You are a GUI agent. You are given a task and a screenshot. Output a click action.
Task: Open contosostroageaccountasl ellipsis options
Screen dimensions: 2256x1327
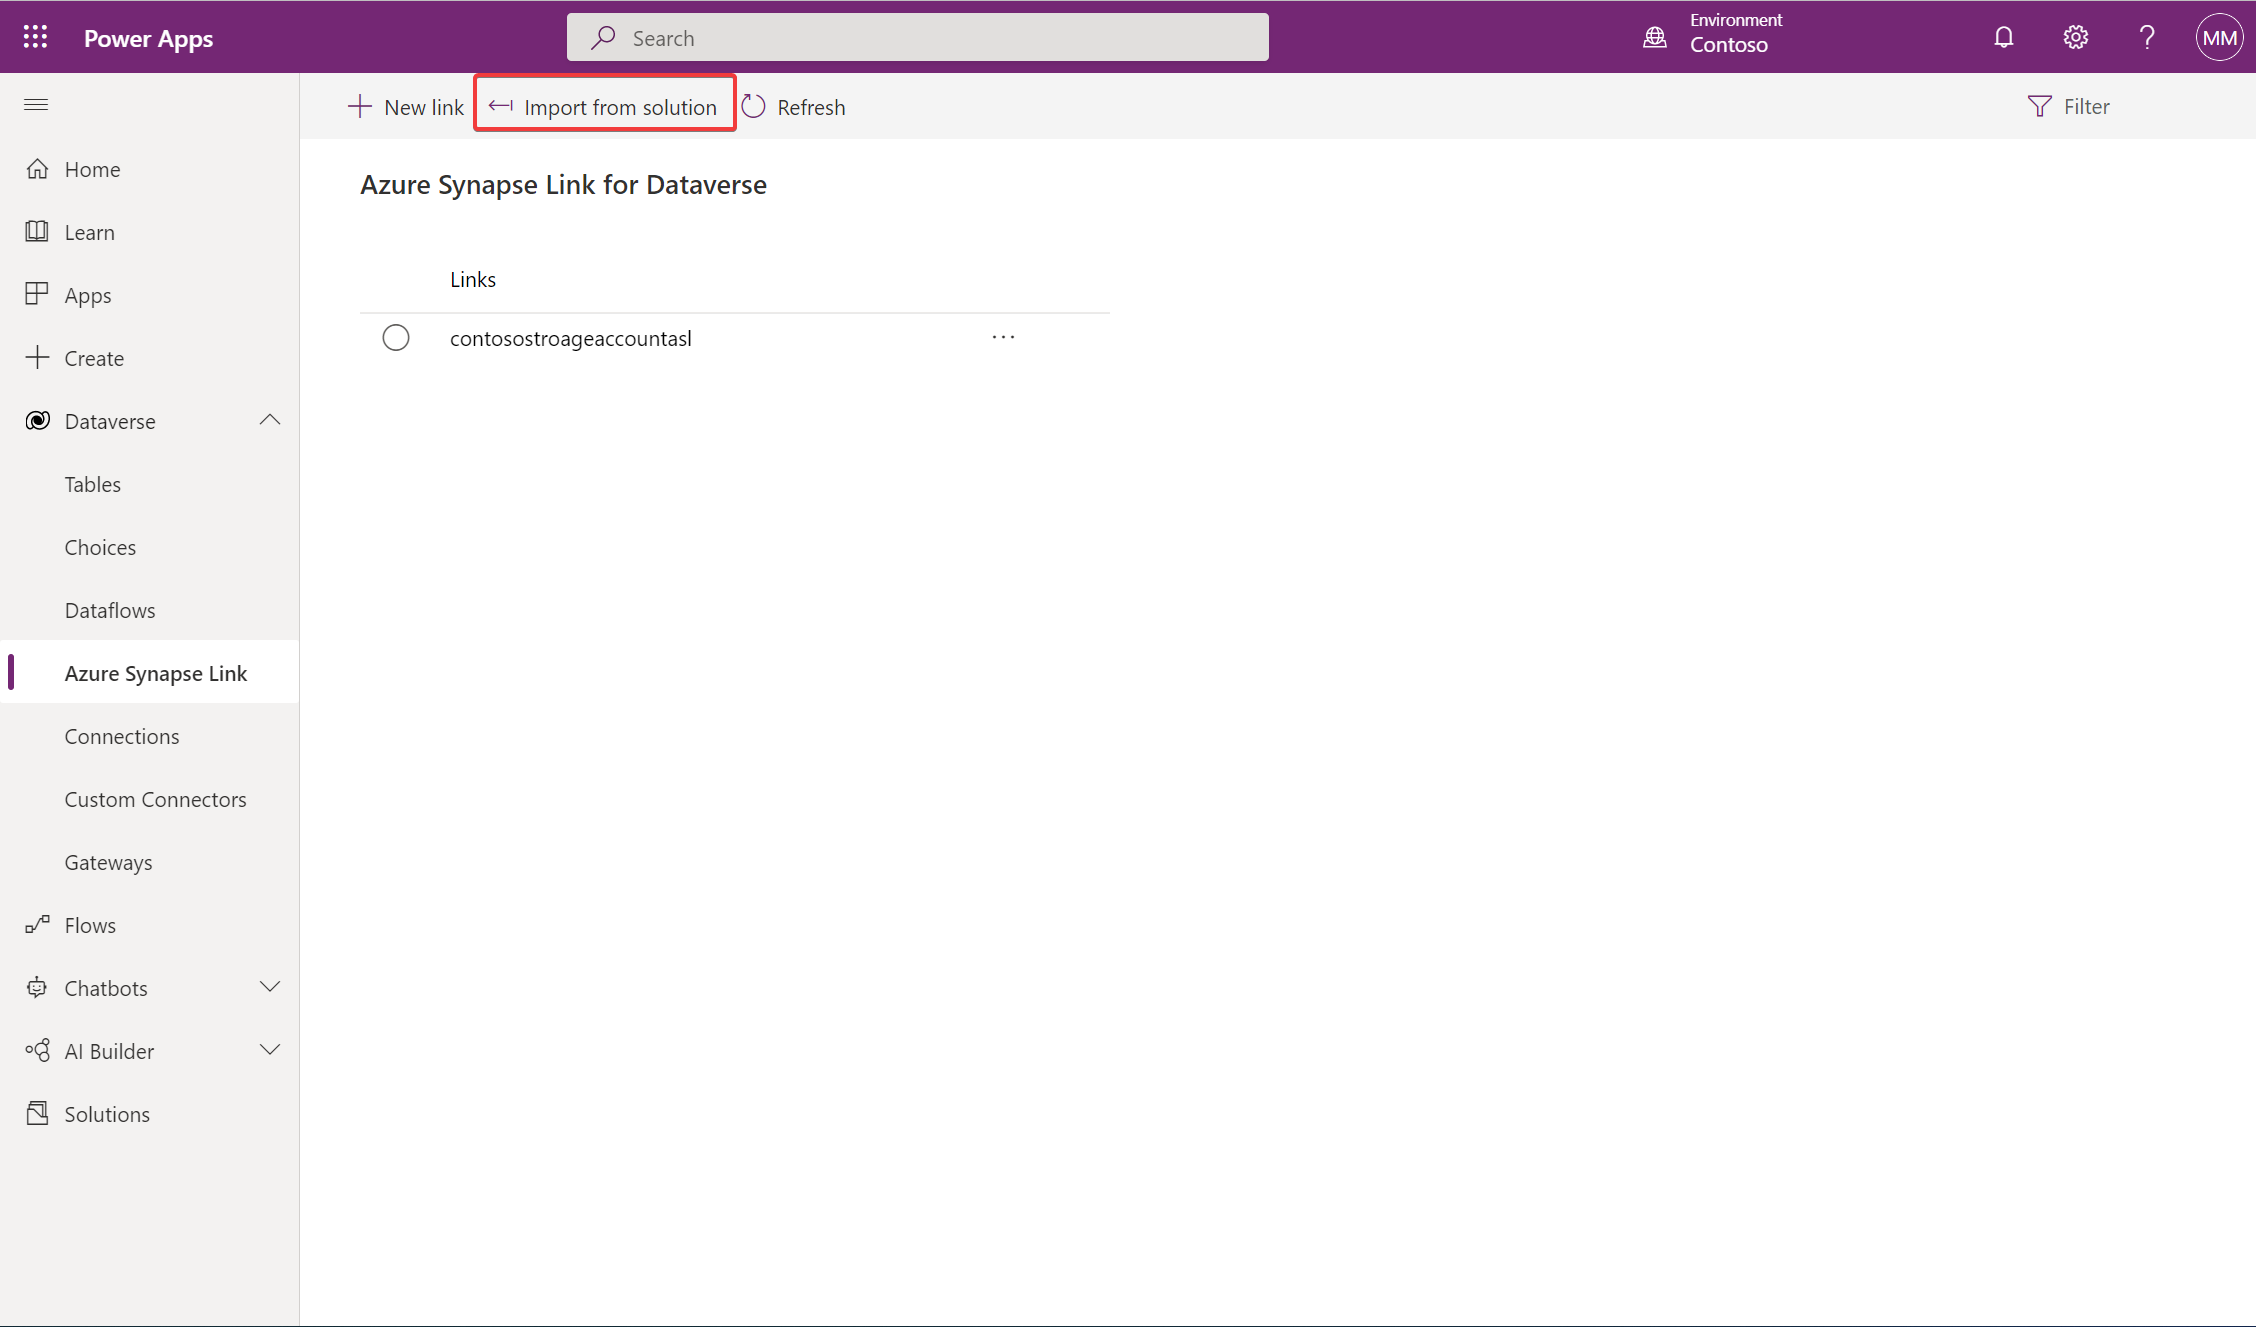1003,336
